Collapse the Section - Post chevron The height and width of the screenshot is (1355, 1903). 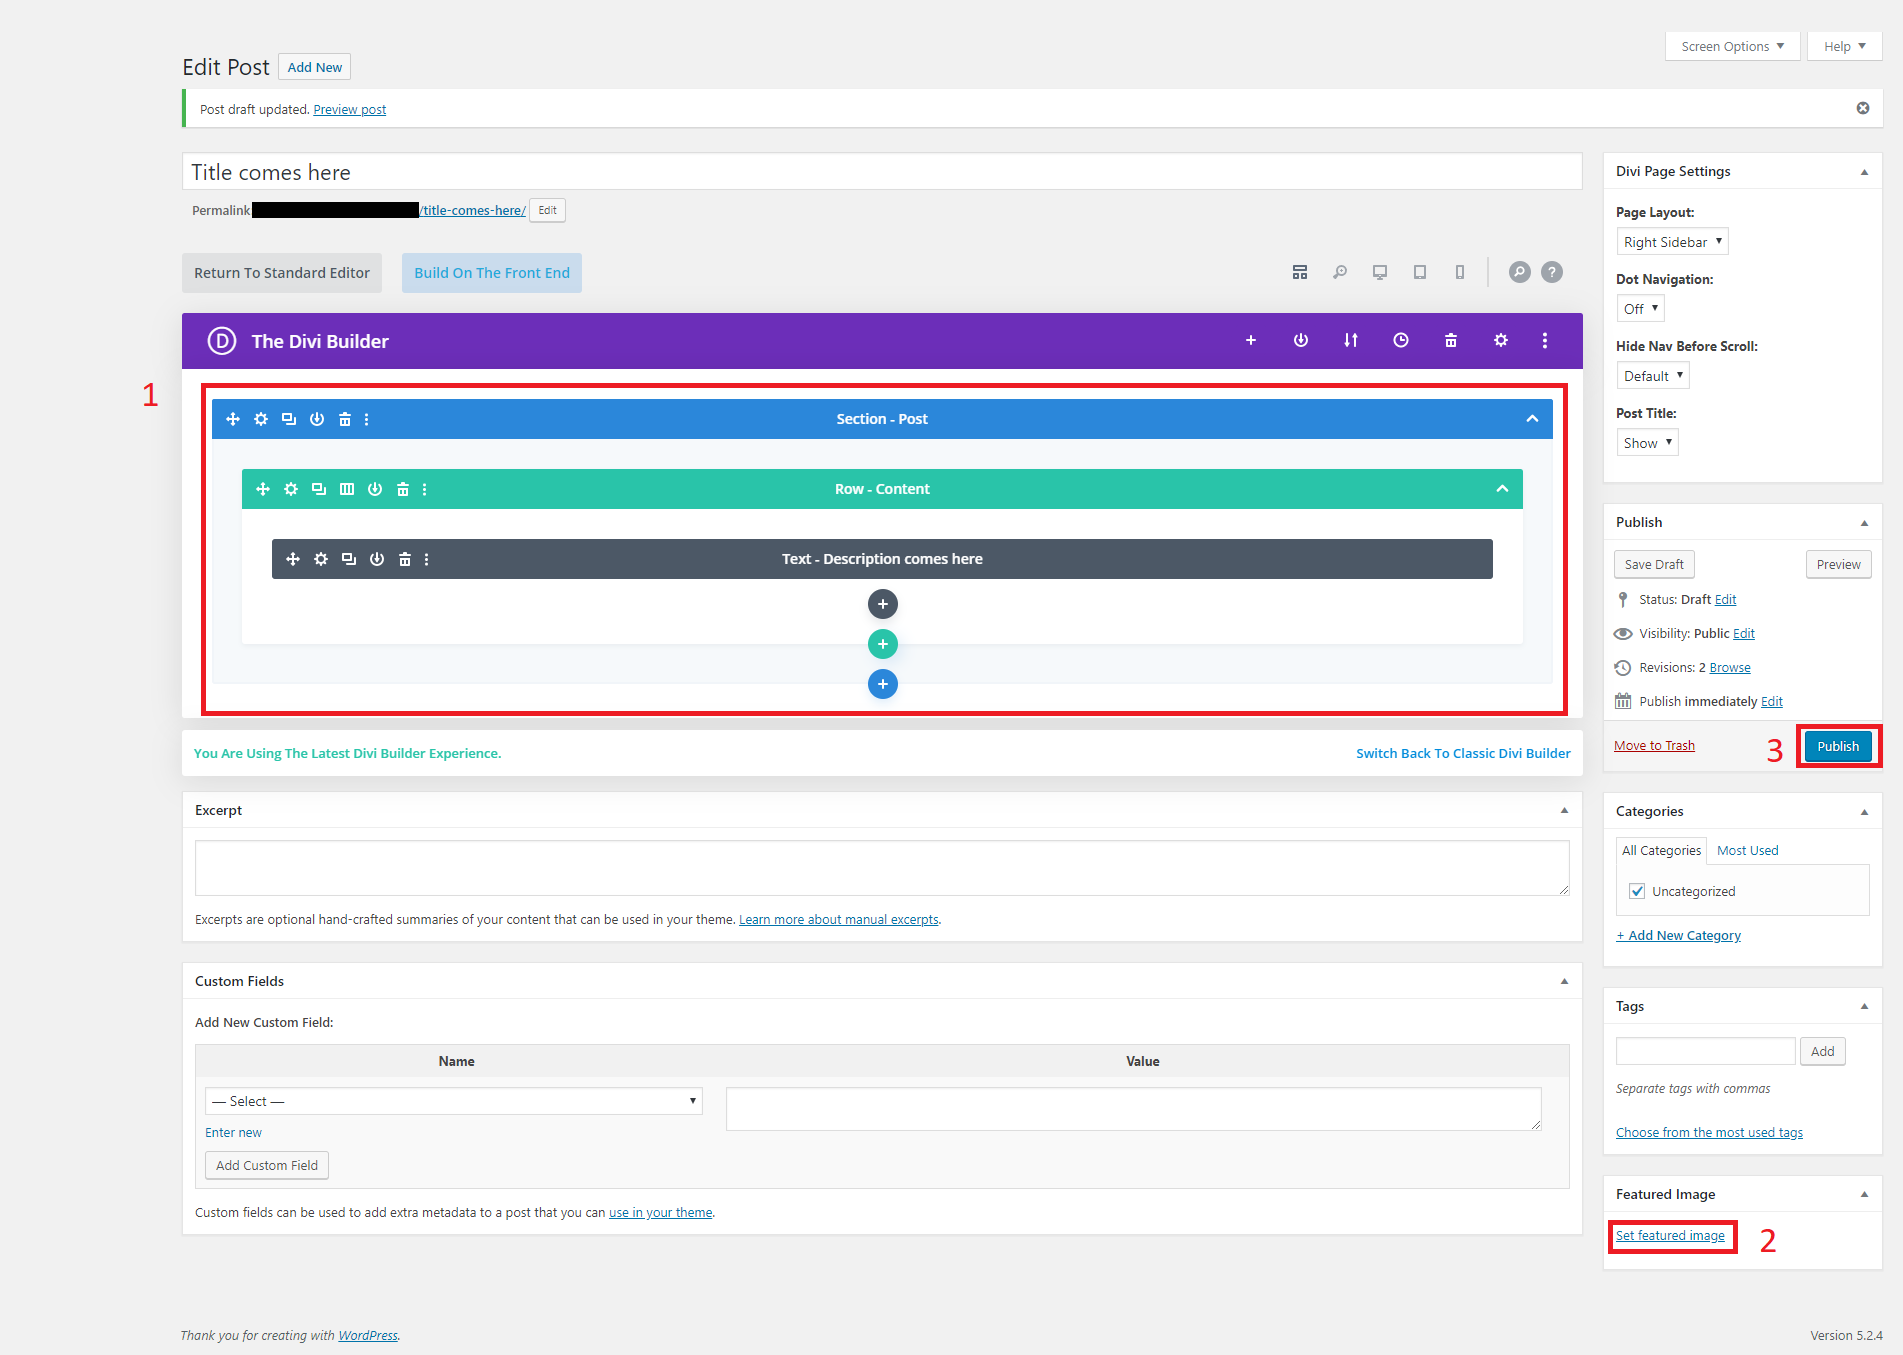pyautogui.click(x=1532, y=419)
